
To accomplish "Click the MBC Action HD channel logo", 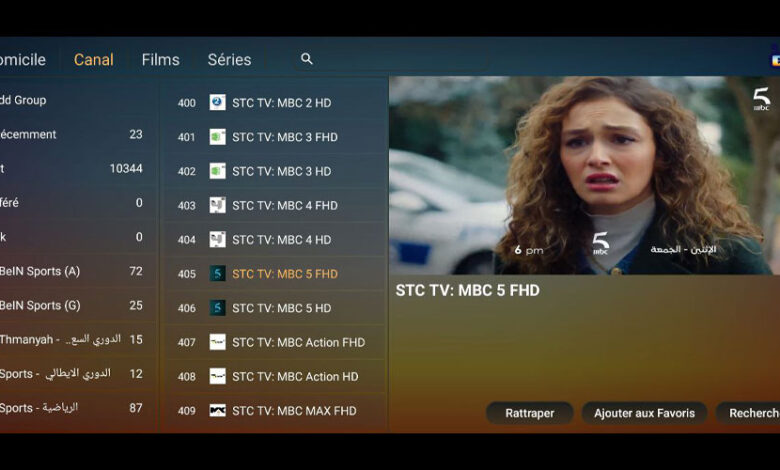I will [x=217, y=376].
